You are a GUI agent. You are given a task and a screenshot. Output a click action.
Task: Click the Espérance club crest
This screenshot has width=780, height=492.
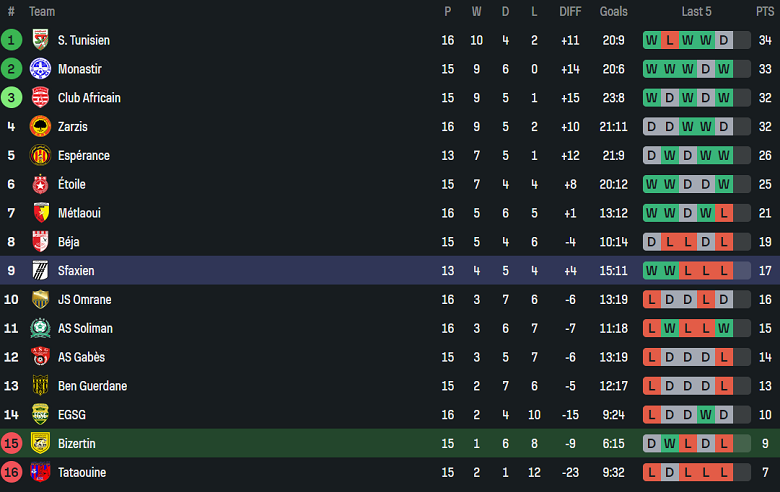point(40,155)
